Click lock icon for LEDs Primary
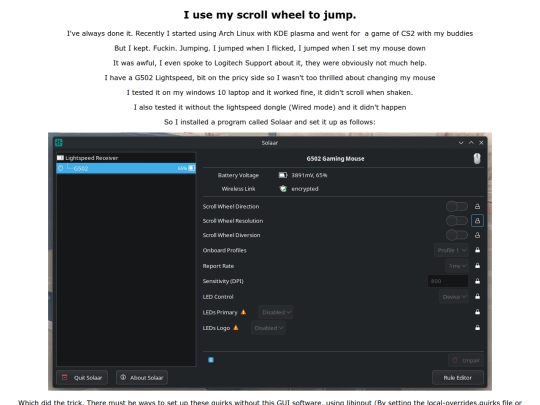Screen dimensions: 540x405 point(477,312)
